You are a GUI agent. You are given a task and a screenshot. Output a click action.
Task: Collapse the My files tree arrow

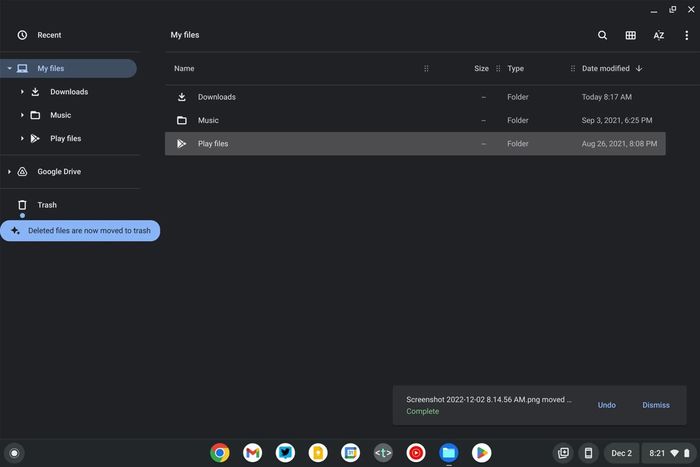9,68
